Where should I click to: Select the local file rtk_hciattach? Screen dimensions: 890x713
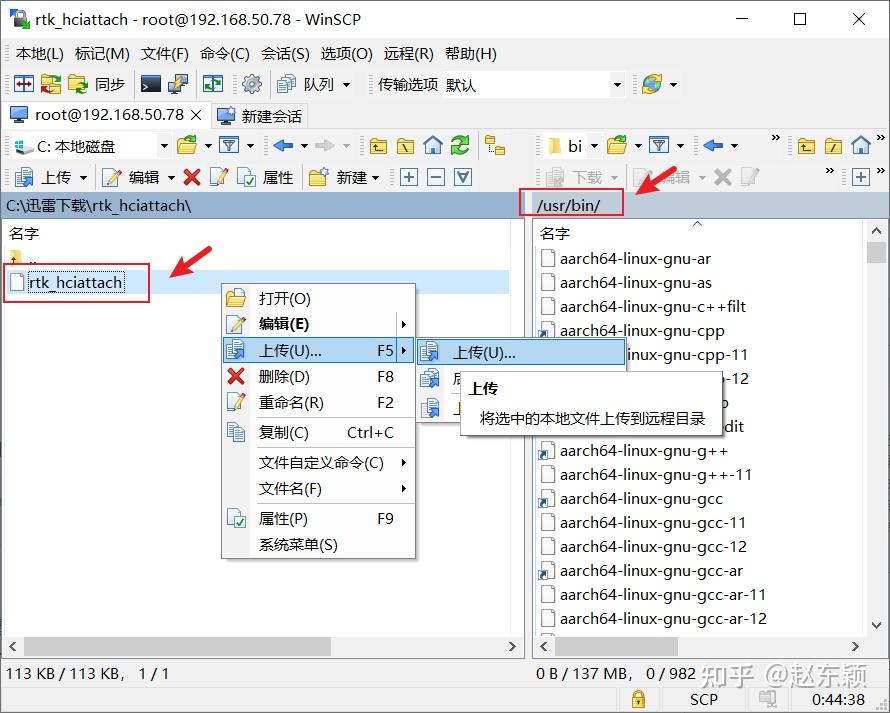pos(75,282)
